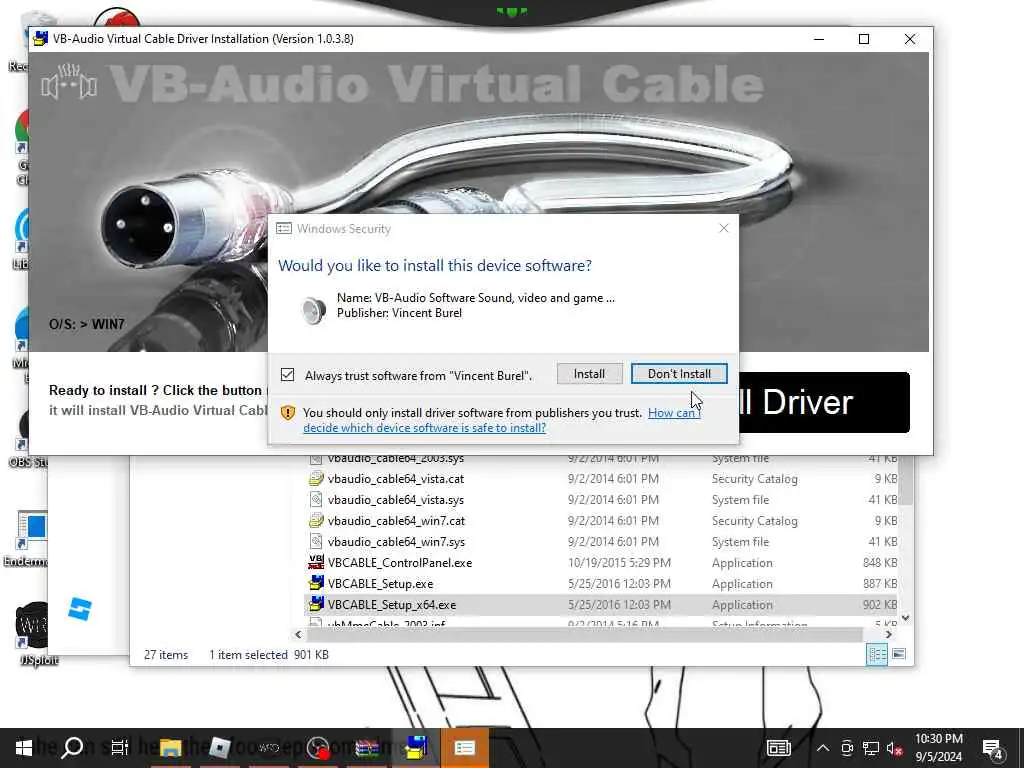Click File Explorer's vertical scrollbar down arrow
1024x768 pixels.
[x=905, y=617]
